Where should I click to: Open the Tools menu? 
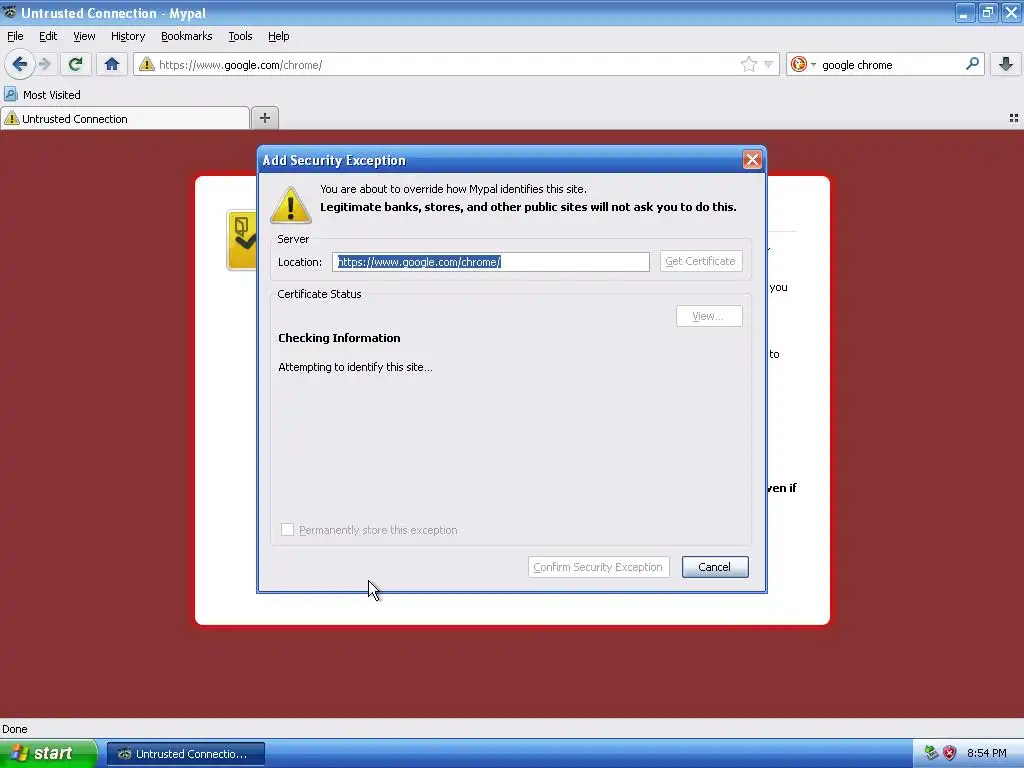(240, 36)
